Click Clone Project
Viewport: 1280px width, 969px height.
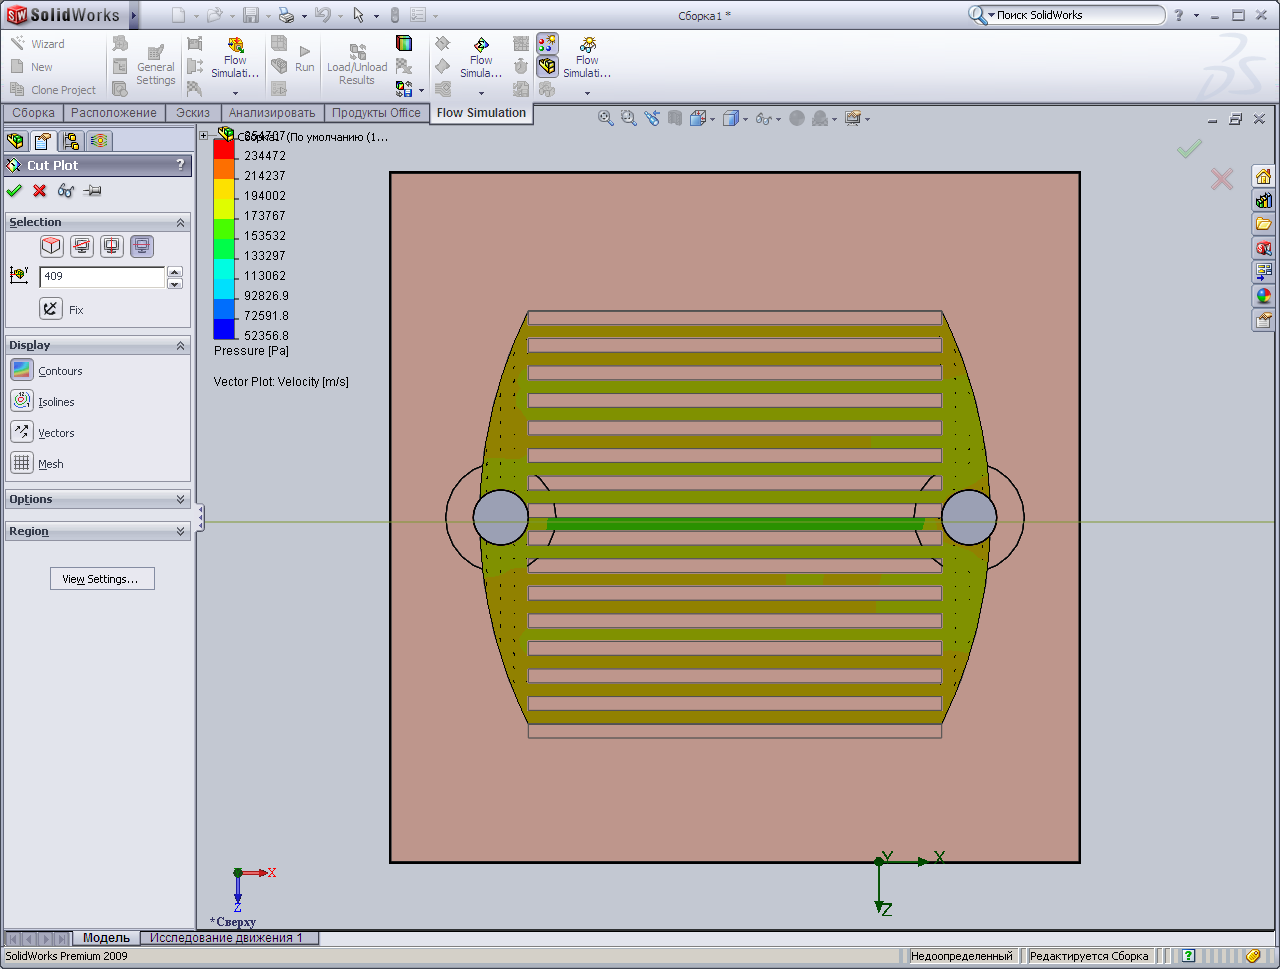[x=53, y=90]
